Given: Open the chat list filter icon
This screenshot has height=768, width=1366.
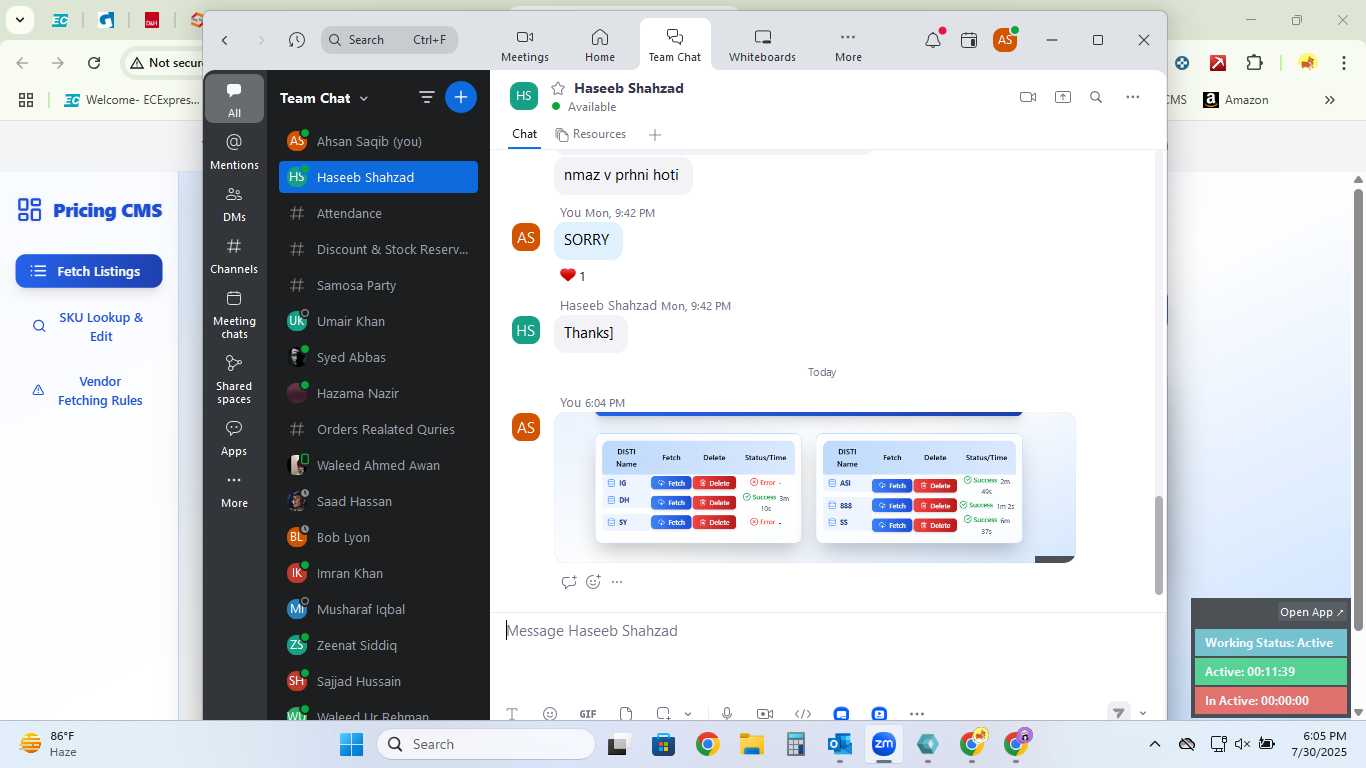Looking at the screenshot, I should point(427,97).
